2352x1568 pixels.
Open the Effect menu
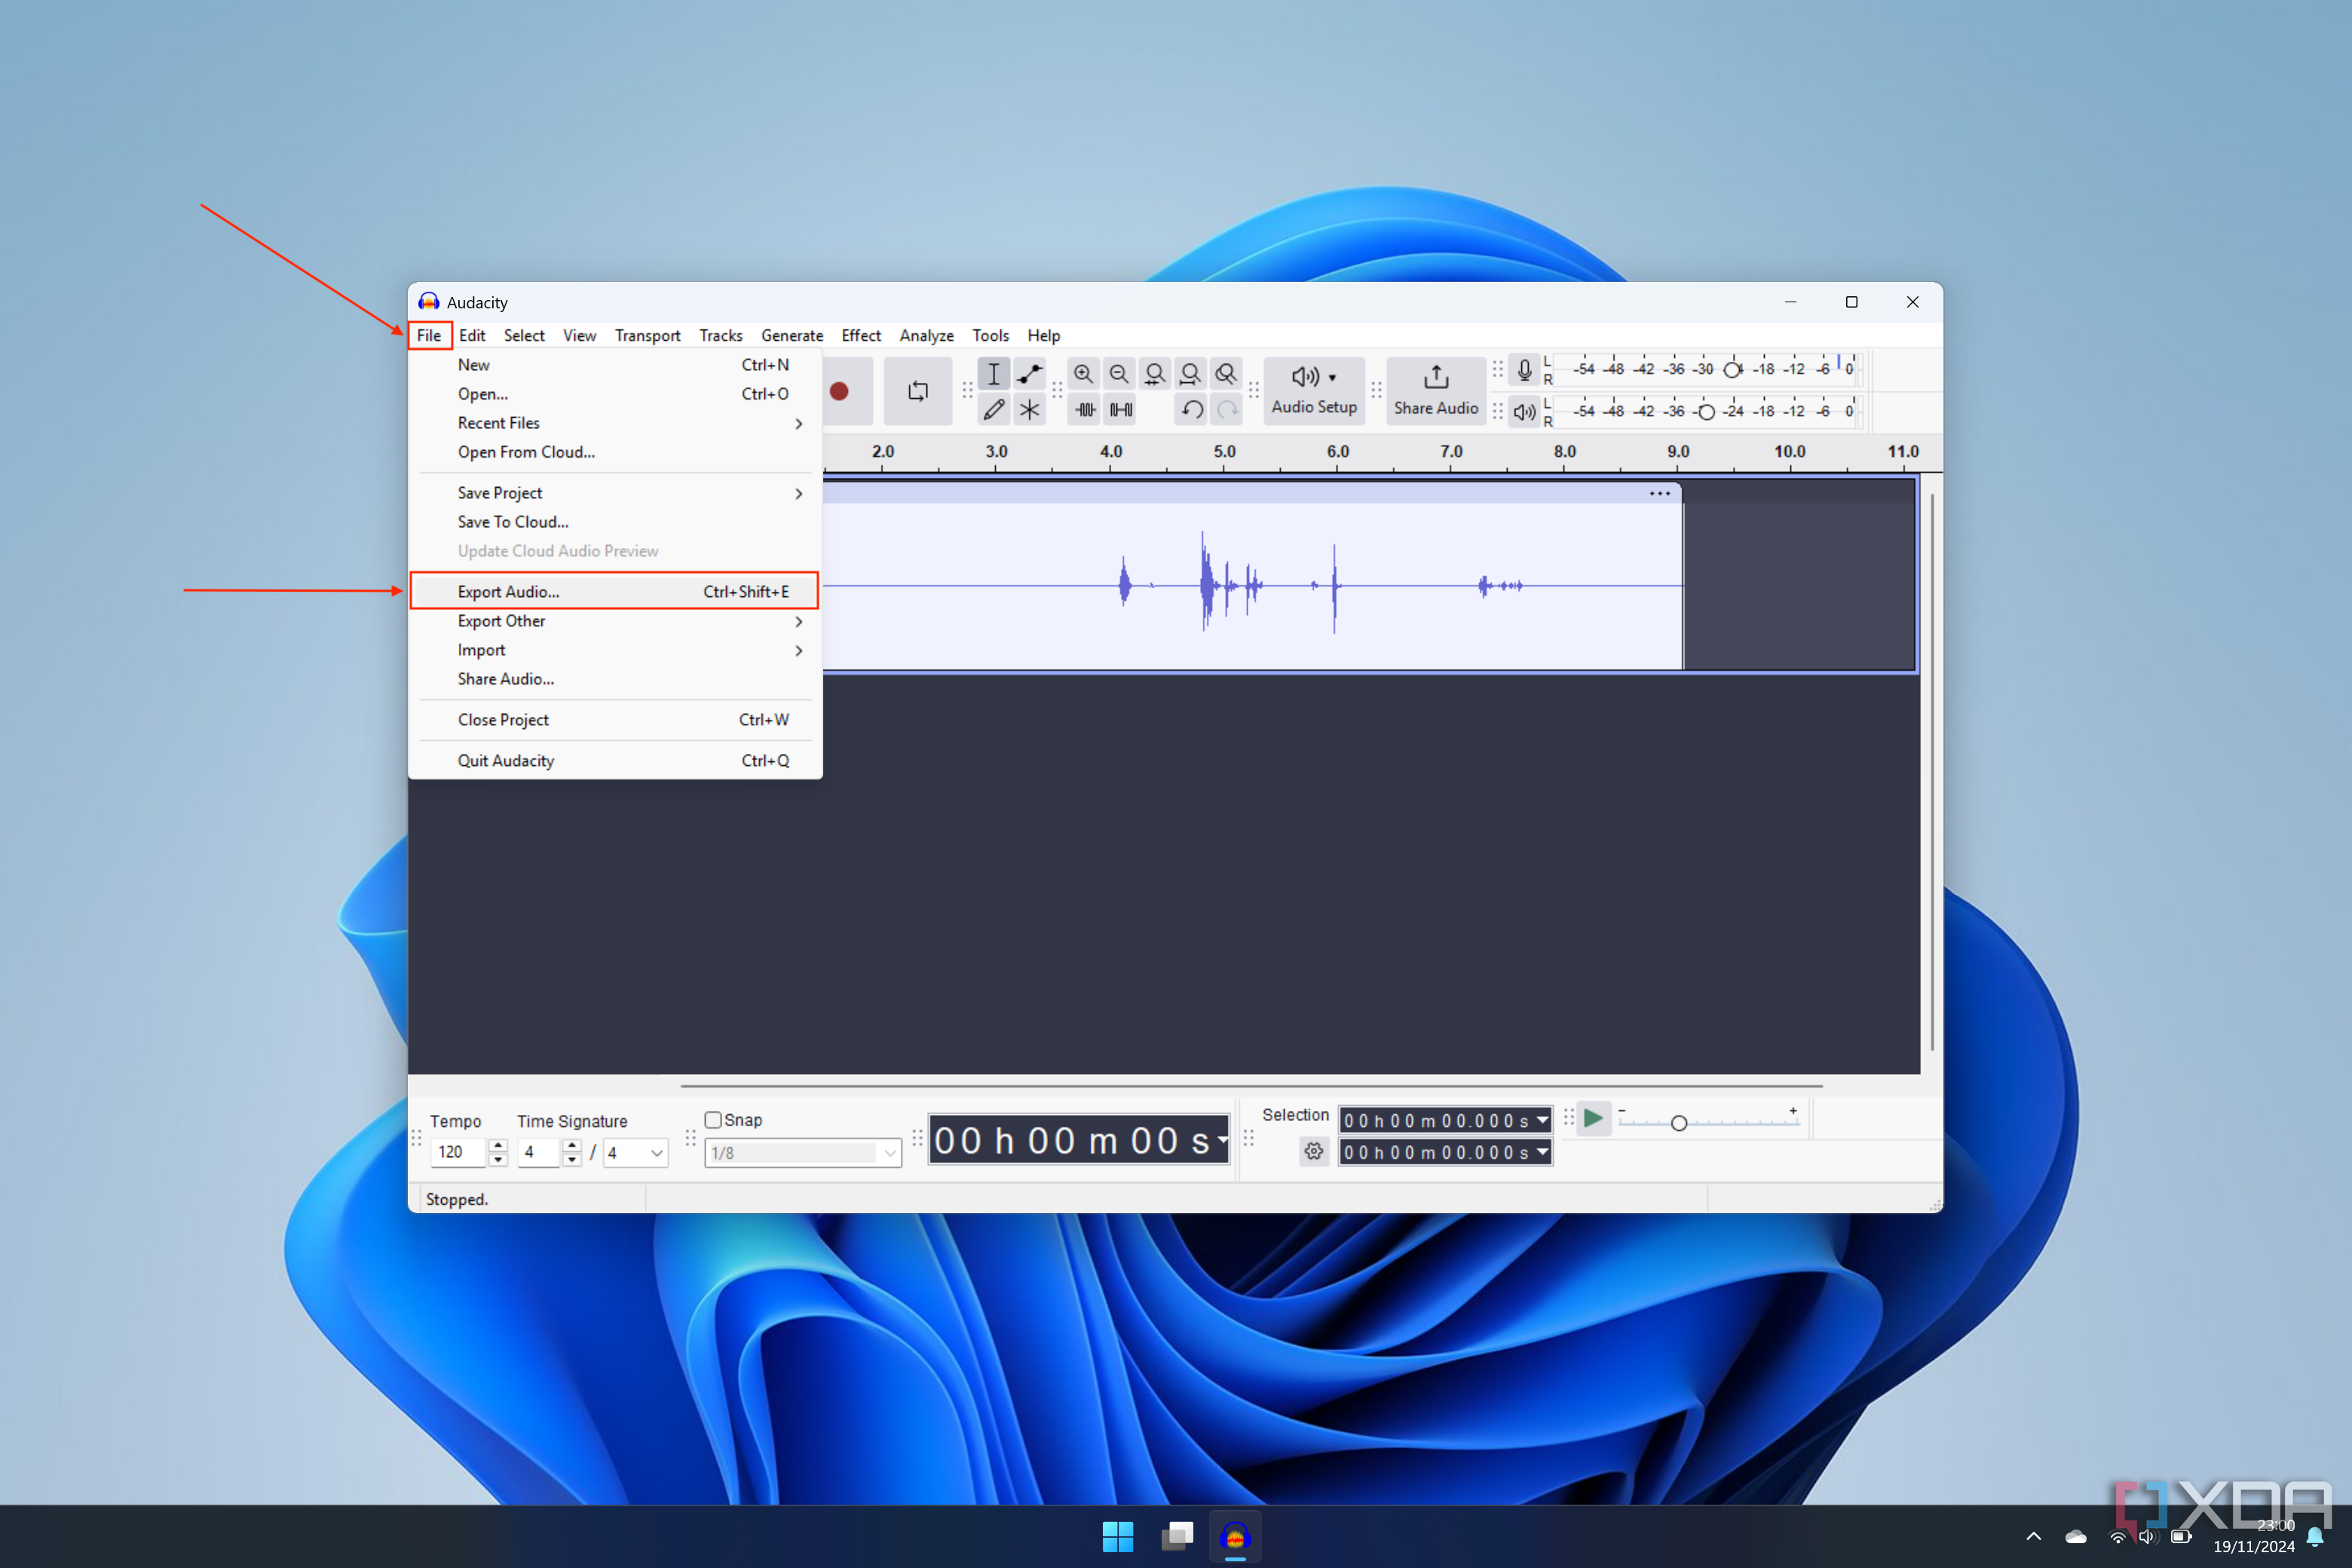coord(861,335)
